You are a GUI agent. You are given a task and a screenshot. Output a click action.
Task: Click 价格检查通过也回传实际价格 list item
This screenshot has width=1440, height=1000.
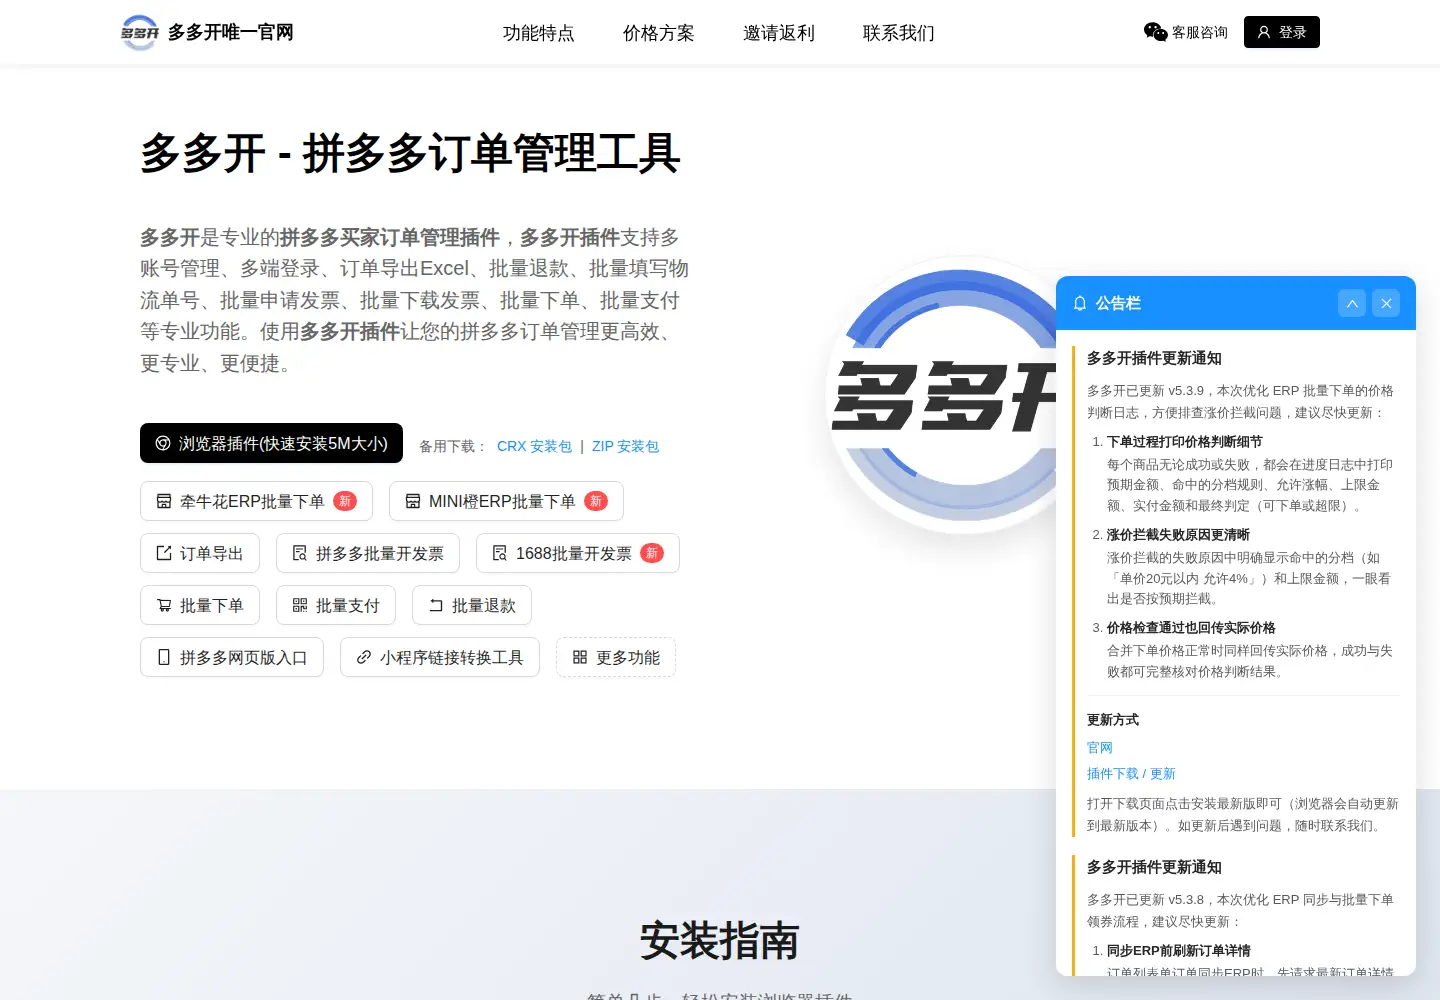(x=1191, y=628)
